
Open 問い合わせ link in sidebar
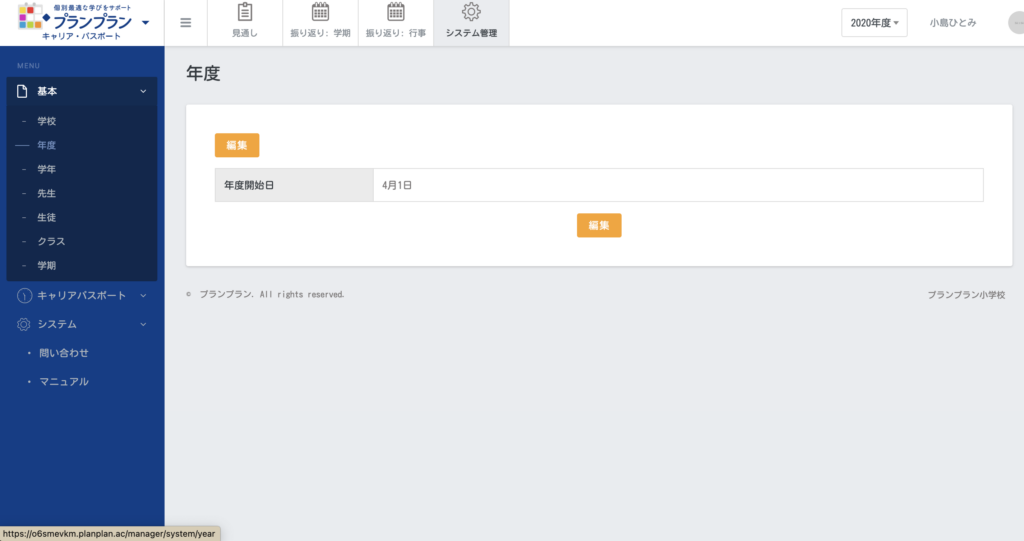click(x=63, y=353)
